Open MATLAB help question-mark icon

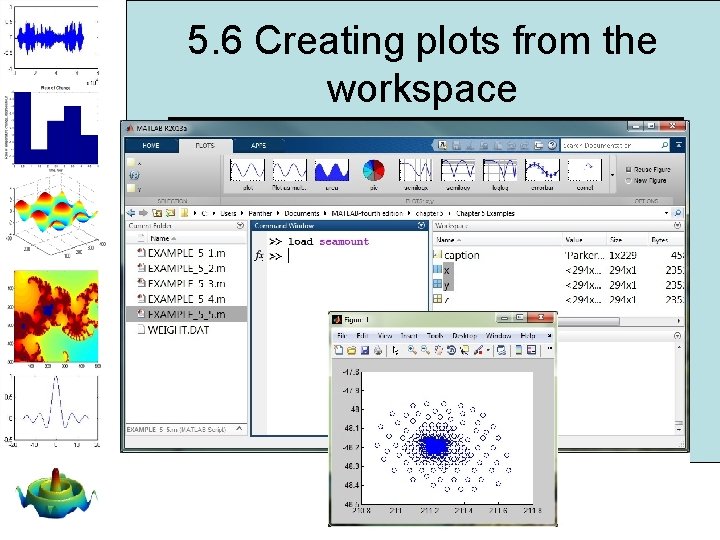[552, 145]
